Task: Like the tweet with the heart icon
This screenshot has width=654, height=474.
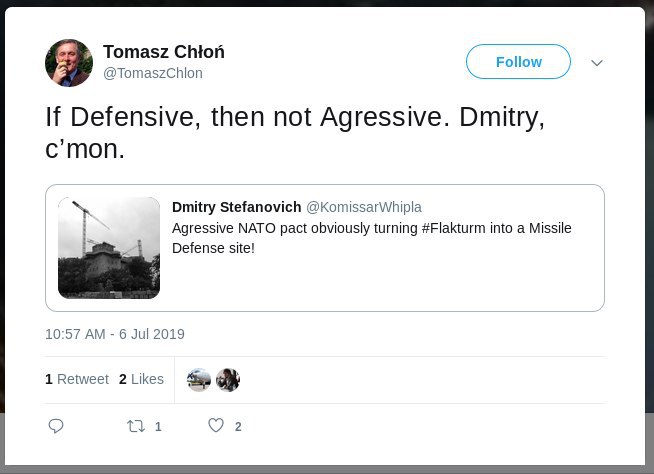Action: click(x=215, y=426)
